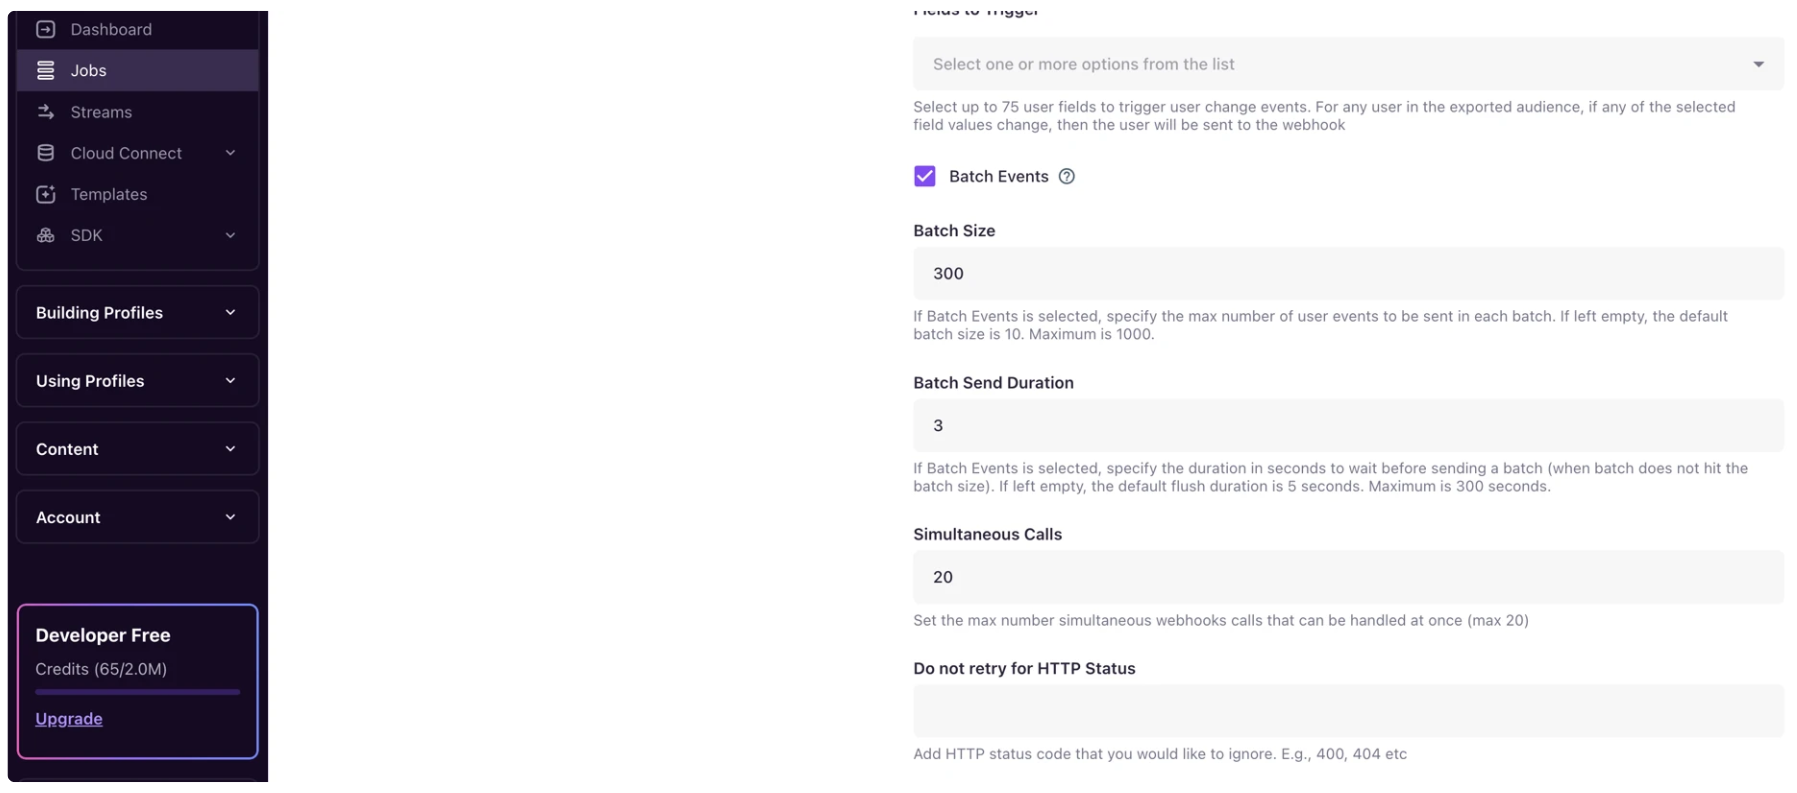1797x793 pixels.
Task: Expand the Cloud Connect submenu chevron
Action: [x=231, y=153]
